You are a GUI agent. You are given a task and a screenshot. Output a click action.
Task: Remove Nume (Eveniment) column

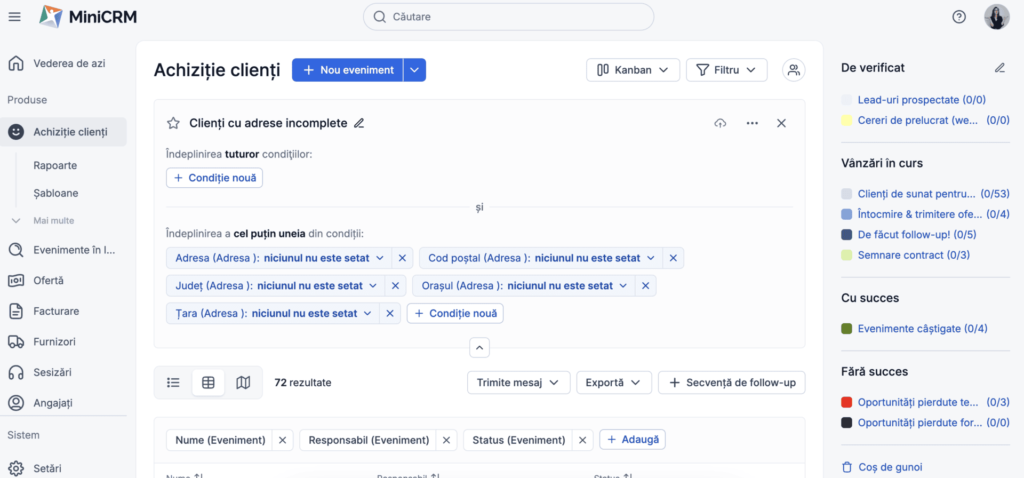[282, 440]
